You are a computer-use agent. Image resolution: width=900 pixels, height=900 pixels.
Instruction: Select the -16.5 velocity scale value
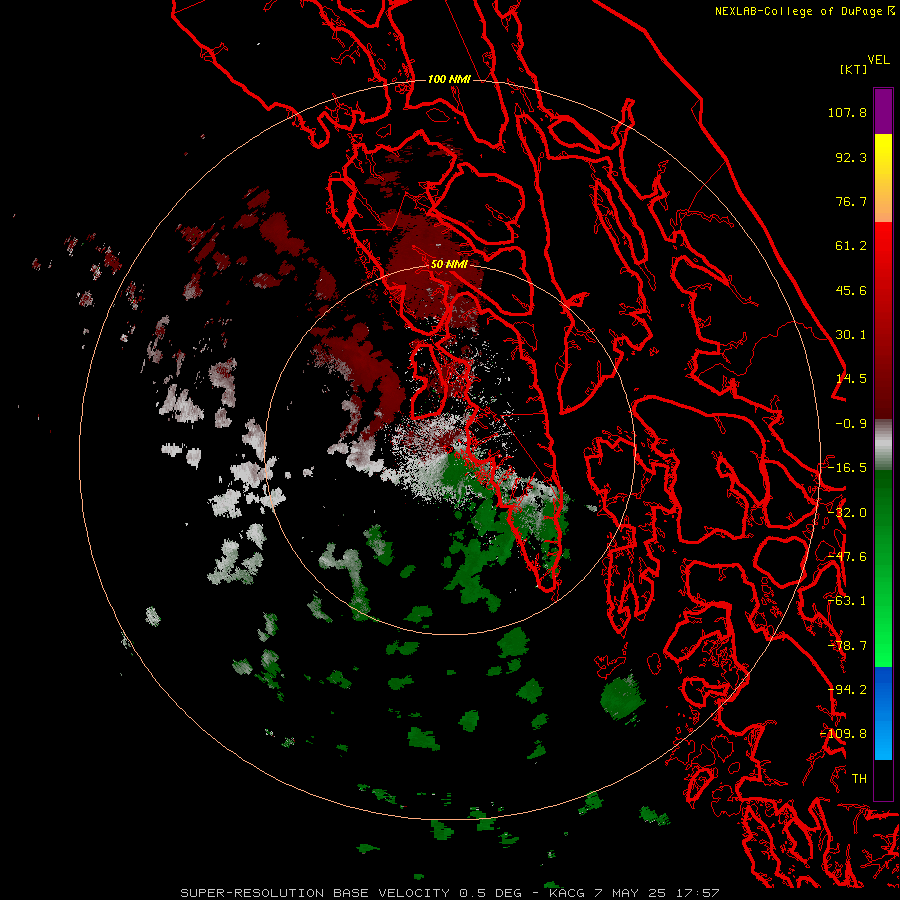click(x=847, y=468)
